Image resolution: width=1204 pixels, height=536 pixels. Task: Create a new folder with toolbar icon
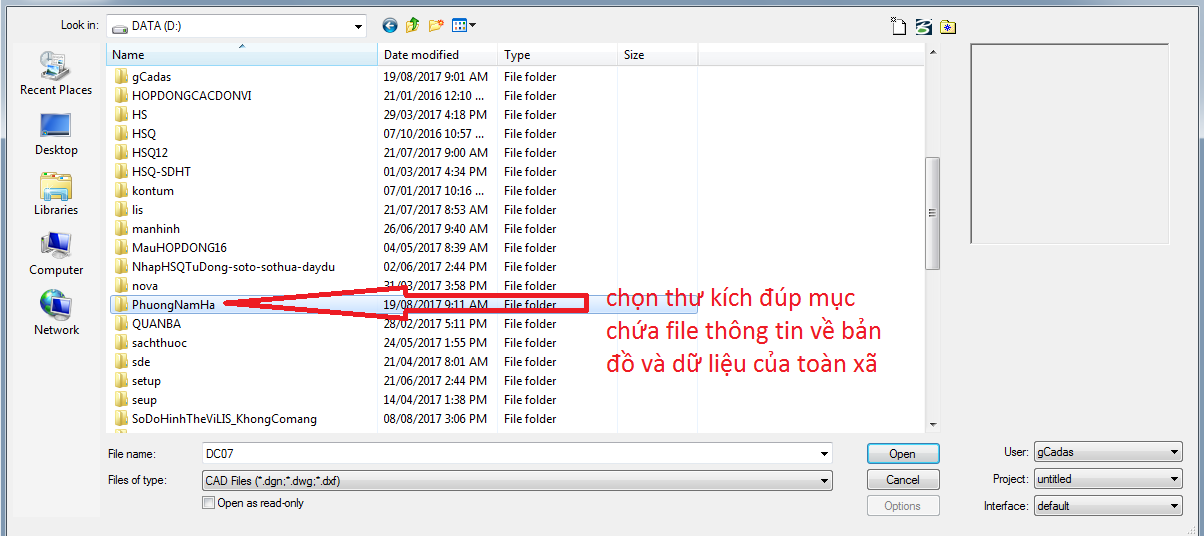[436, 25]
